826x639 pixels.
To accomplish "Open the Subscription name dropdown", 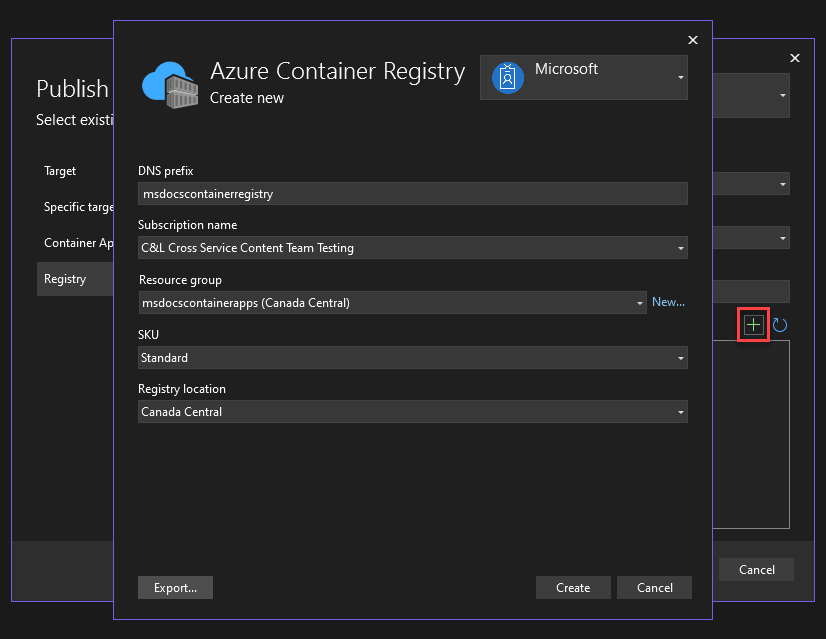I will 680,247.
